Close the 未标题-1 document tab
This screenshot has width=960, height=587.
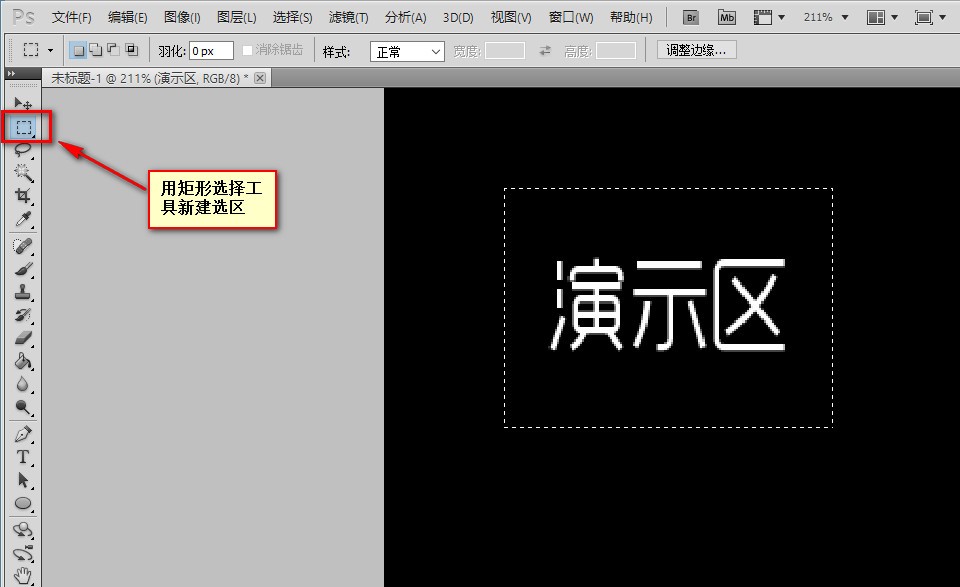260,78
